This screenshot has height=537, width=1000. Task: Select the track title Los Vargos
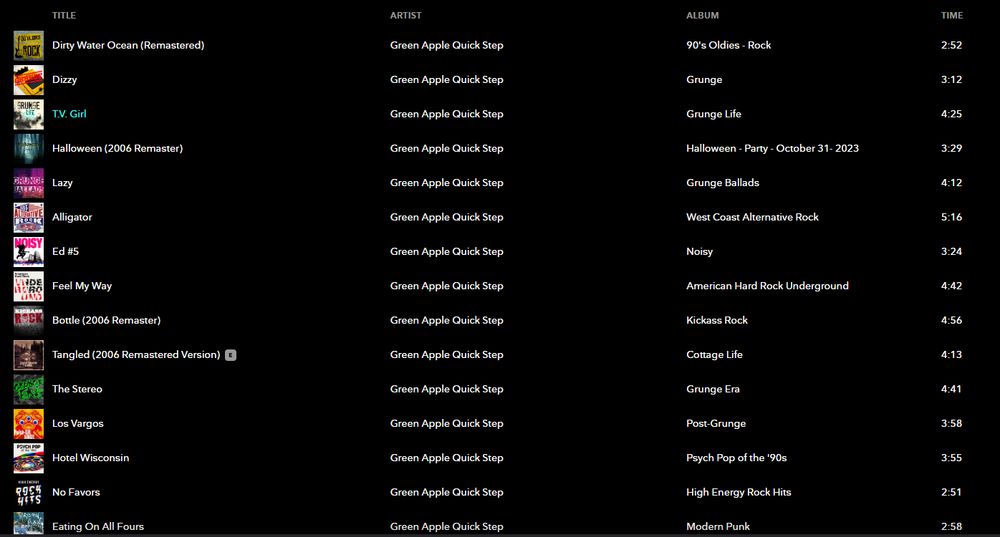[x=78, y=424]
